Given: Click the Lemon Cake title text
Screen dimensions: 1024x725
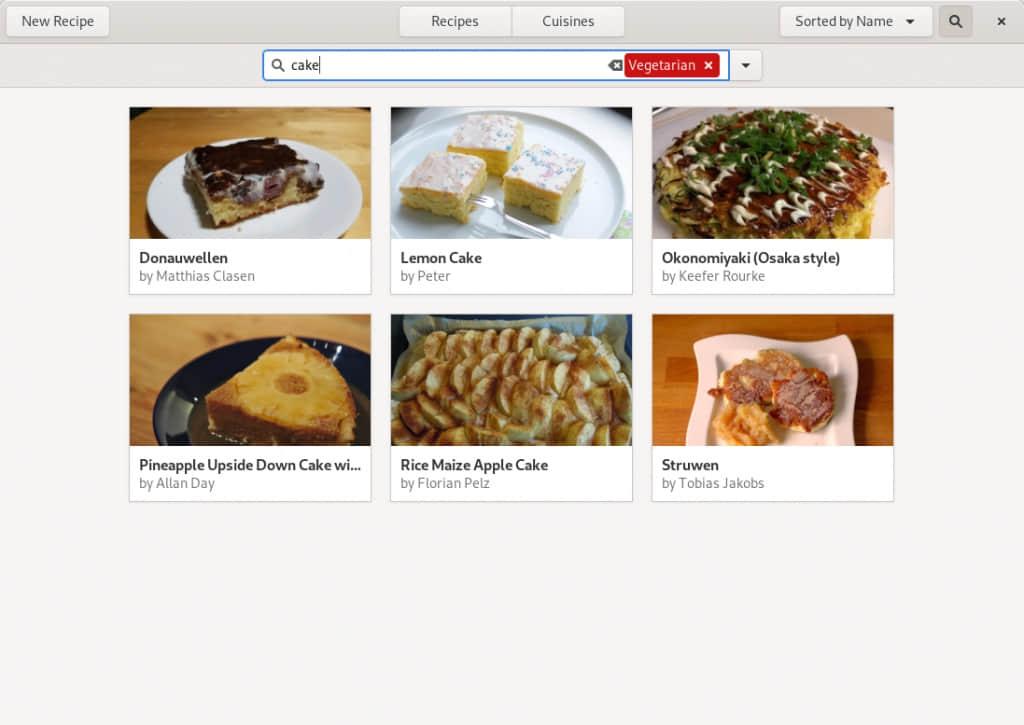Looking at the screenshot, I should 441,258.
